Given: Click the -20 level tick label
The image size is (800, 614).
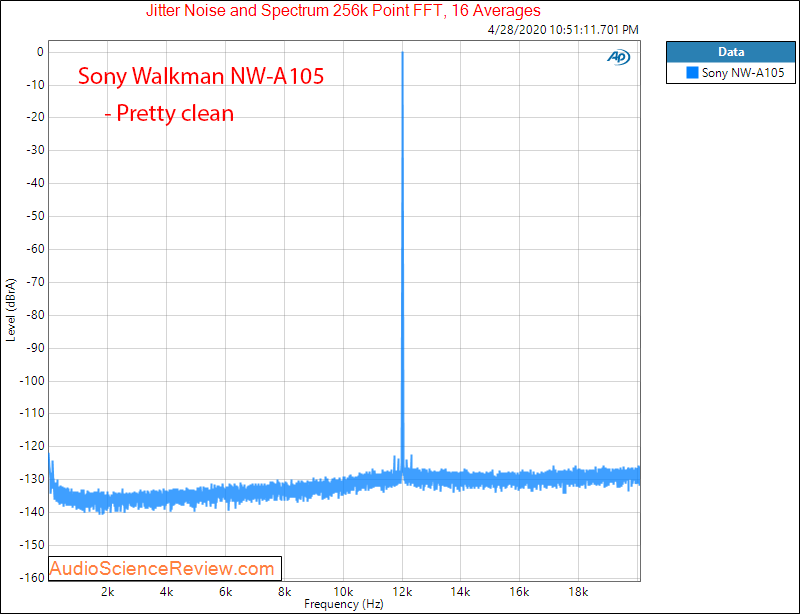Looking at the screenshot, I should point(35,117).
